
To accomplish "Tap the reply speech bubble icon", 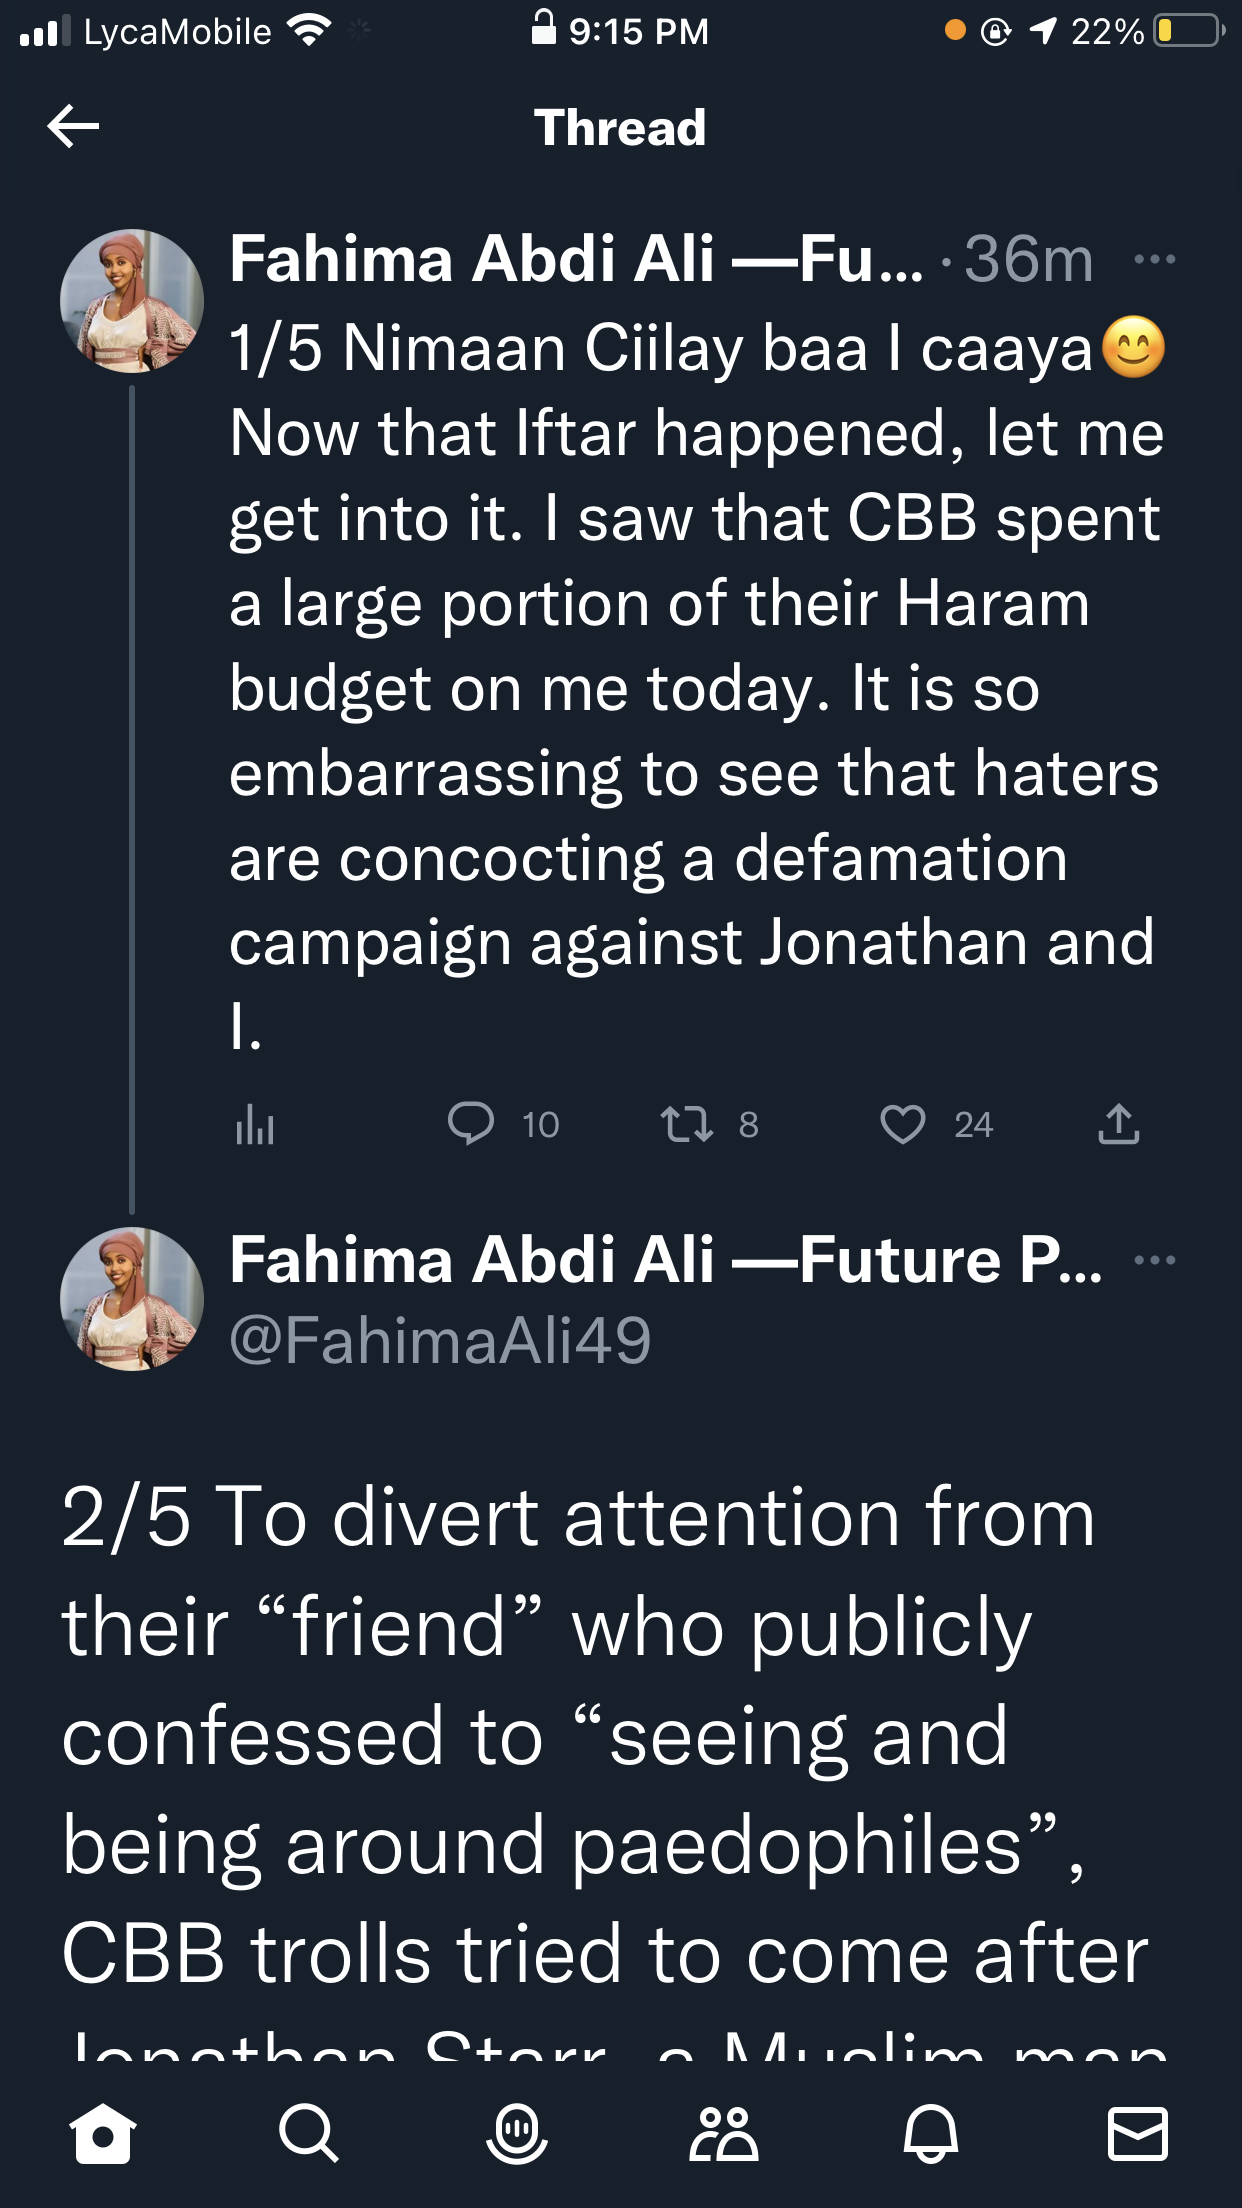I will (x=470, y=1124).
